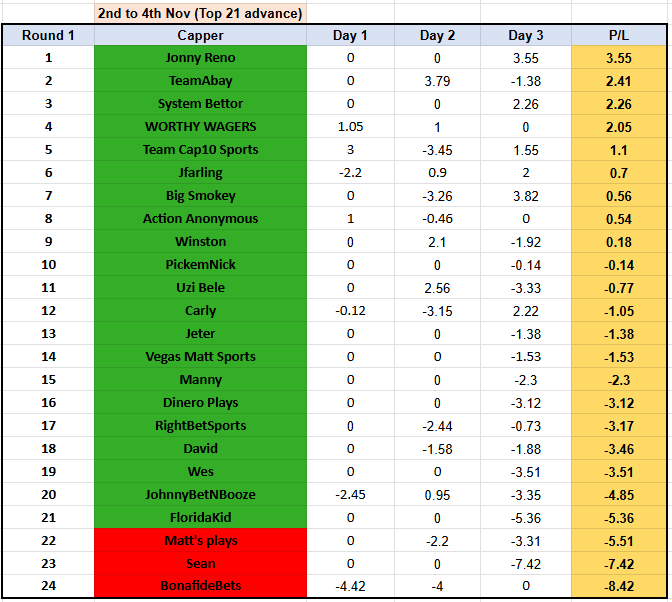This screenshot has width=672, height=602.
Task: Select Manny's P/L value -2.3
Action: tap(619, 380)
